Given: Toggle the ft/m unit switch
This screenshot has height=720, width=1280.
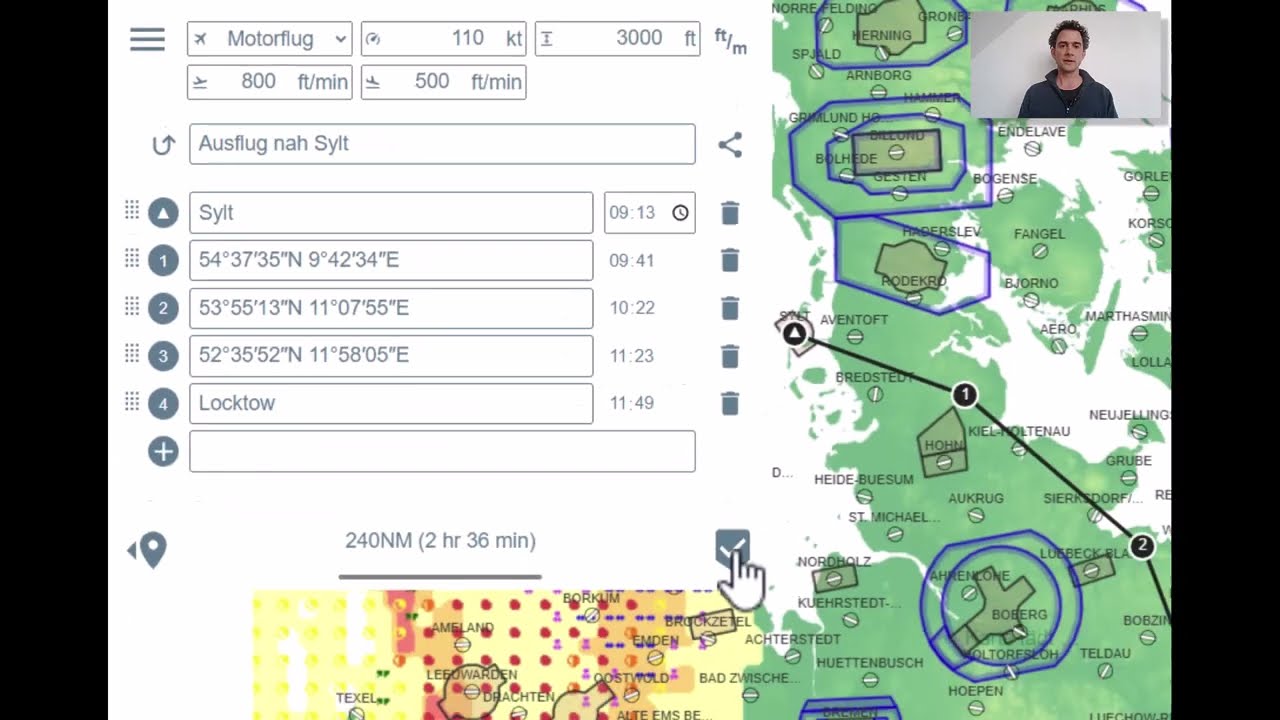Looking at the screenshot, I should pos(730,41).
